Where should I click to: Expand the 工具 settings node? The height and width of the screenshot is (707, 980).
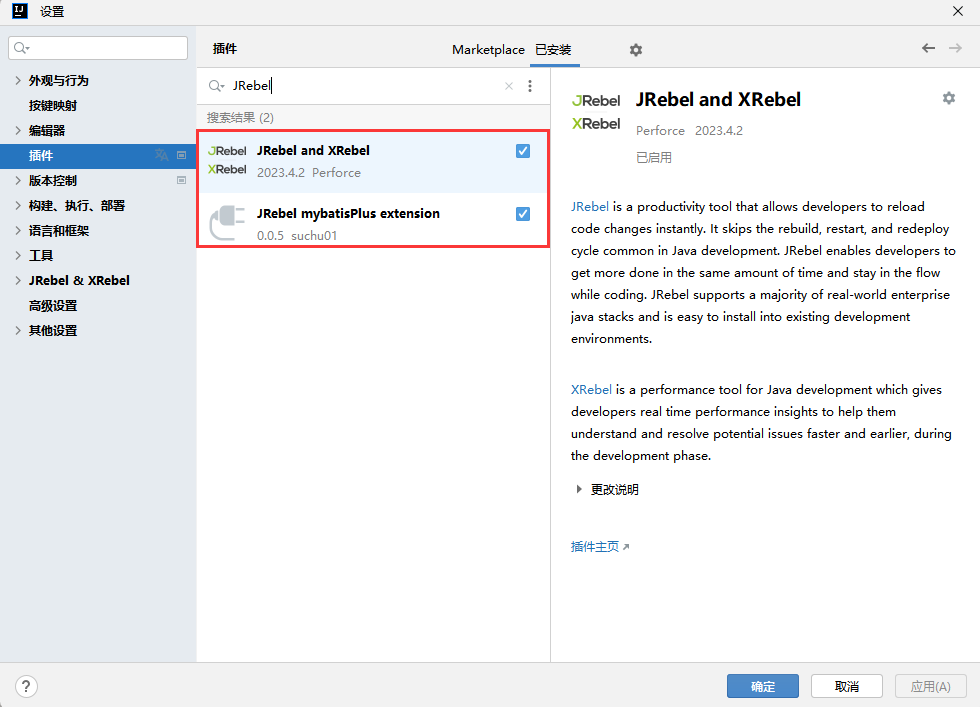point(18,256)
